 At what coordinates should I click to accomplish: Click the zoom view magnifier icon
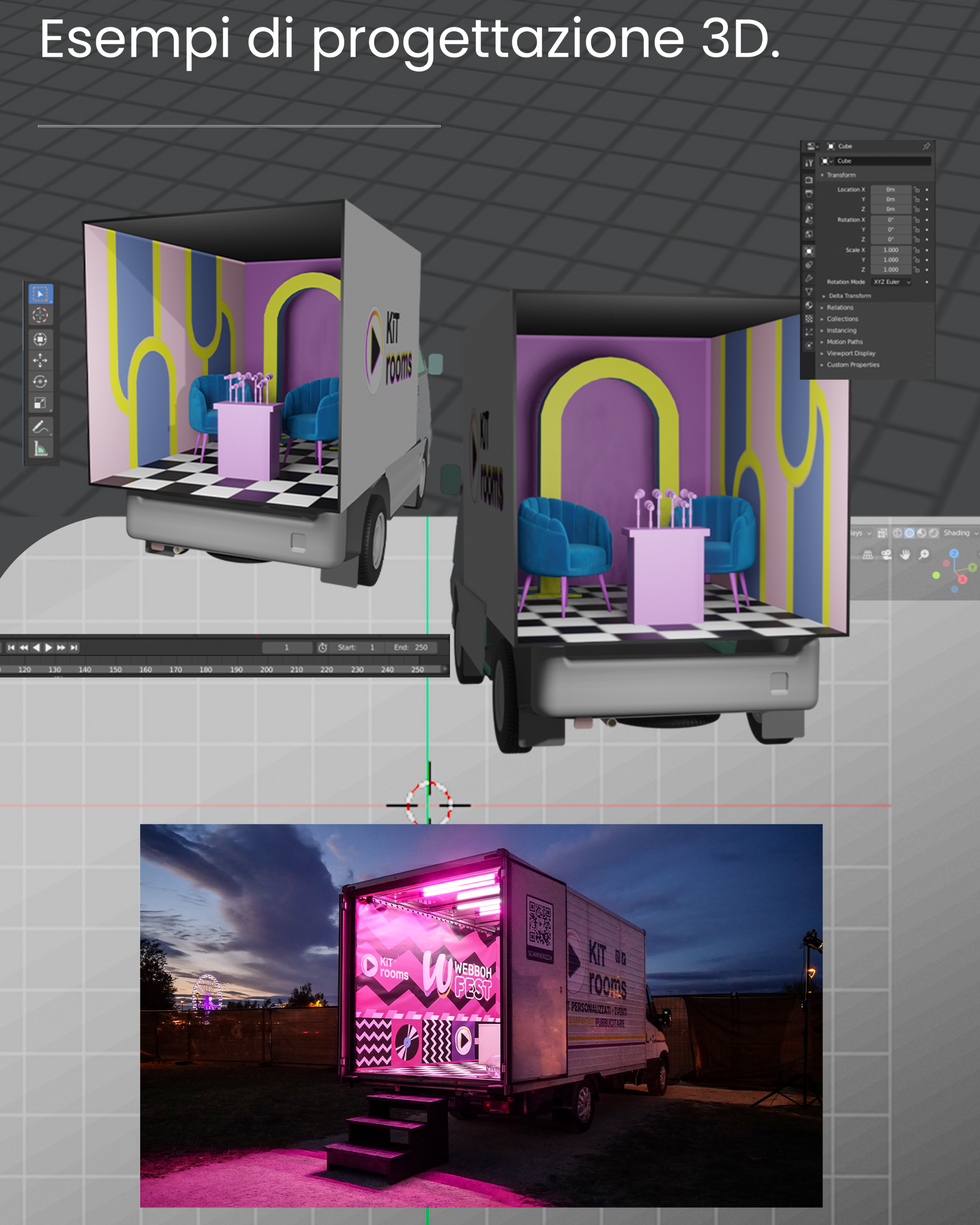click(924, 555)
